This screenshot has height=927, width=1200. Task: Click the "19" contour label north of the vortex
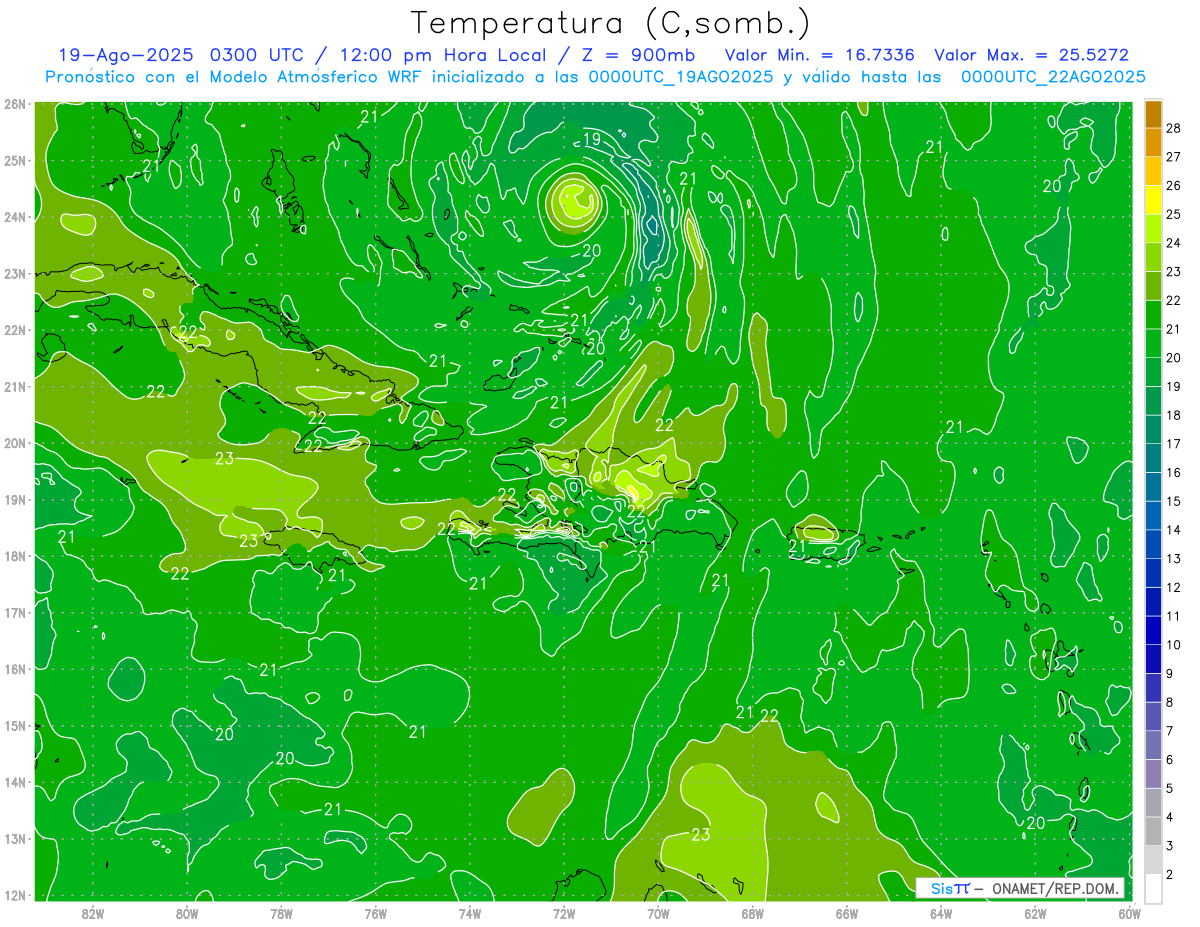coord(591,139)
